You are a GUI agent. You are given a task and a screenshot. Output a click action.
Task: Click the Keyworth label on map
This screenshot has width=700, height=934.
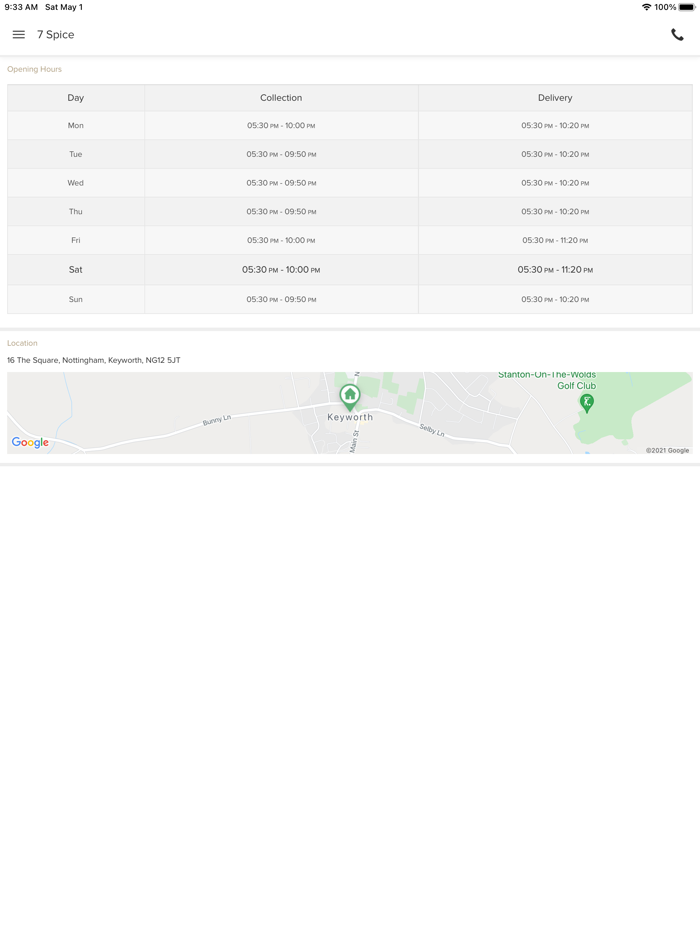coord(350,417)
